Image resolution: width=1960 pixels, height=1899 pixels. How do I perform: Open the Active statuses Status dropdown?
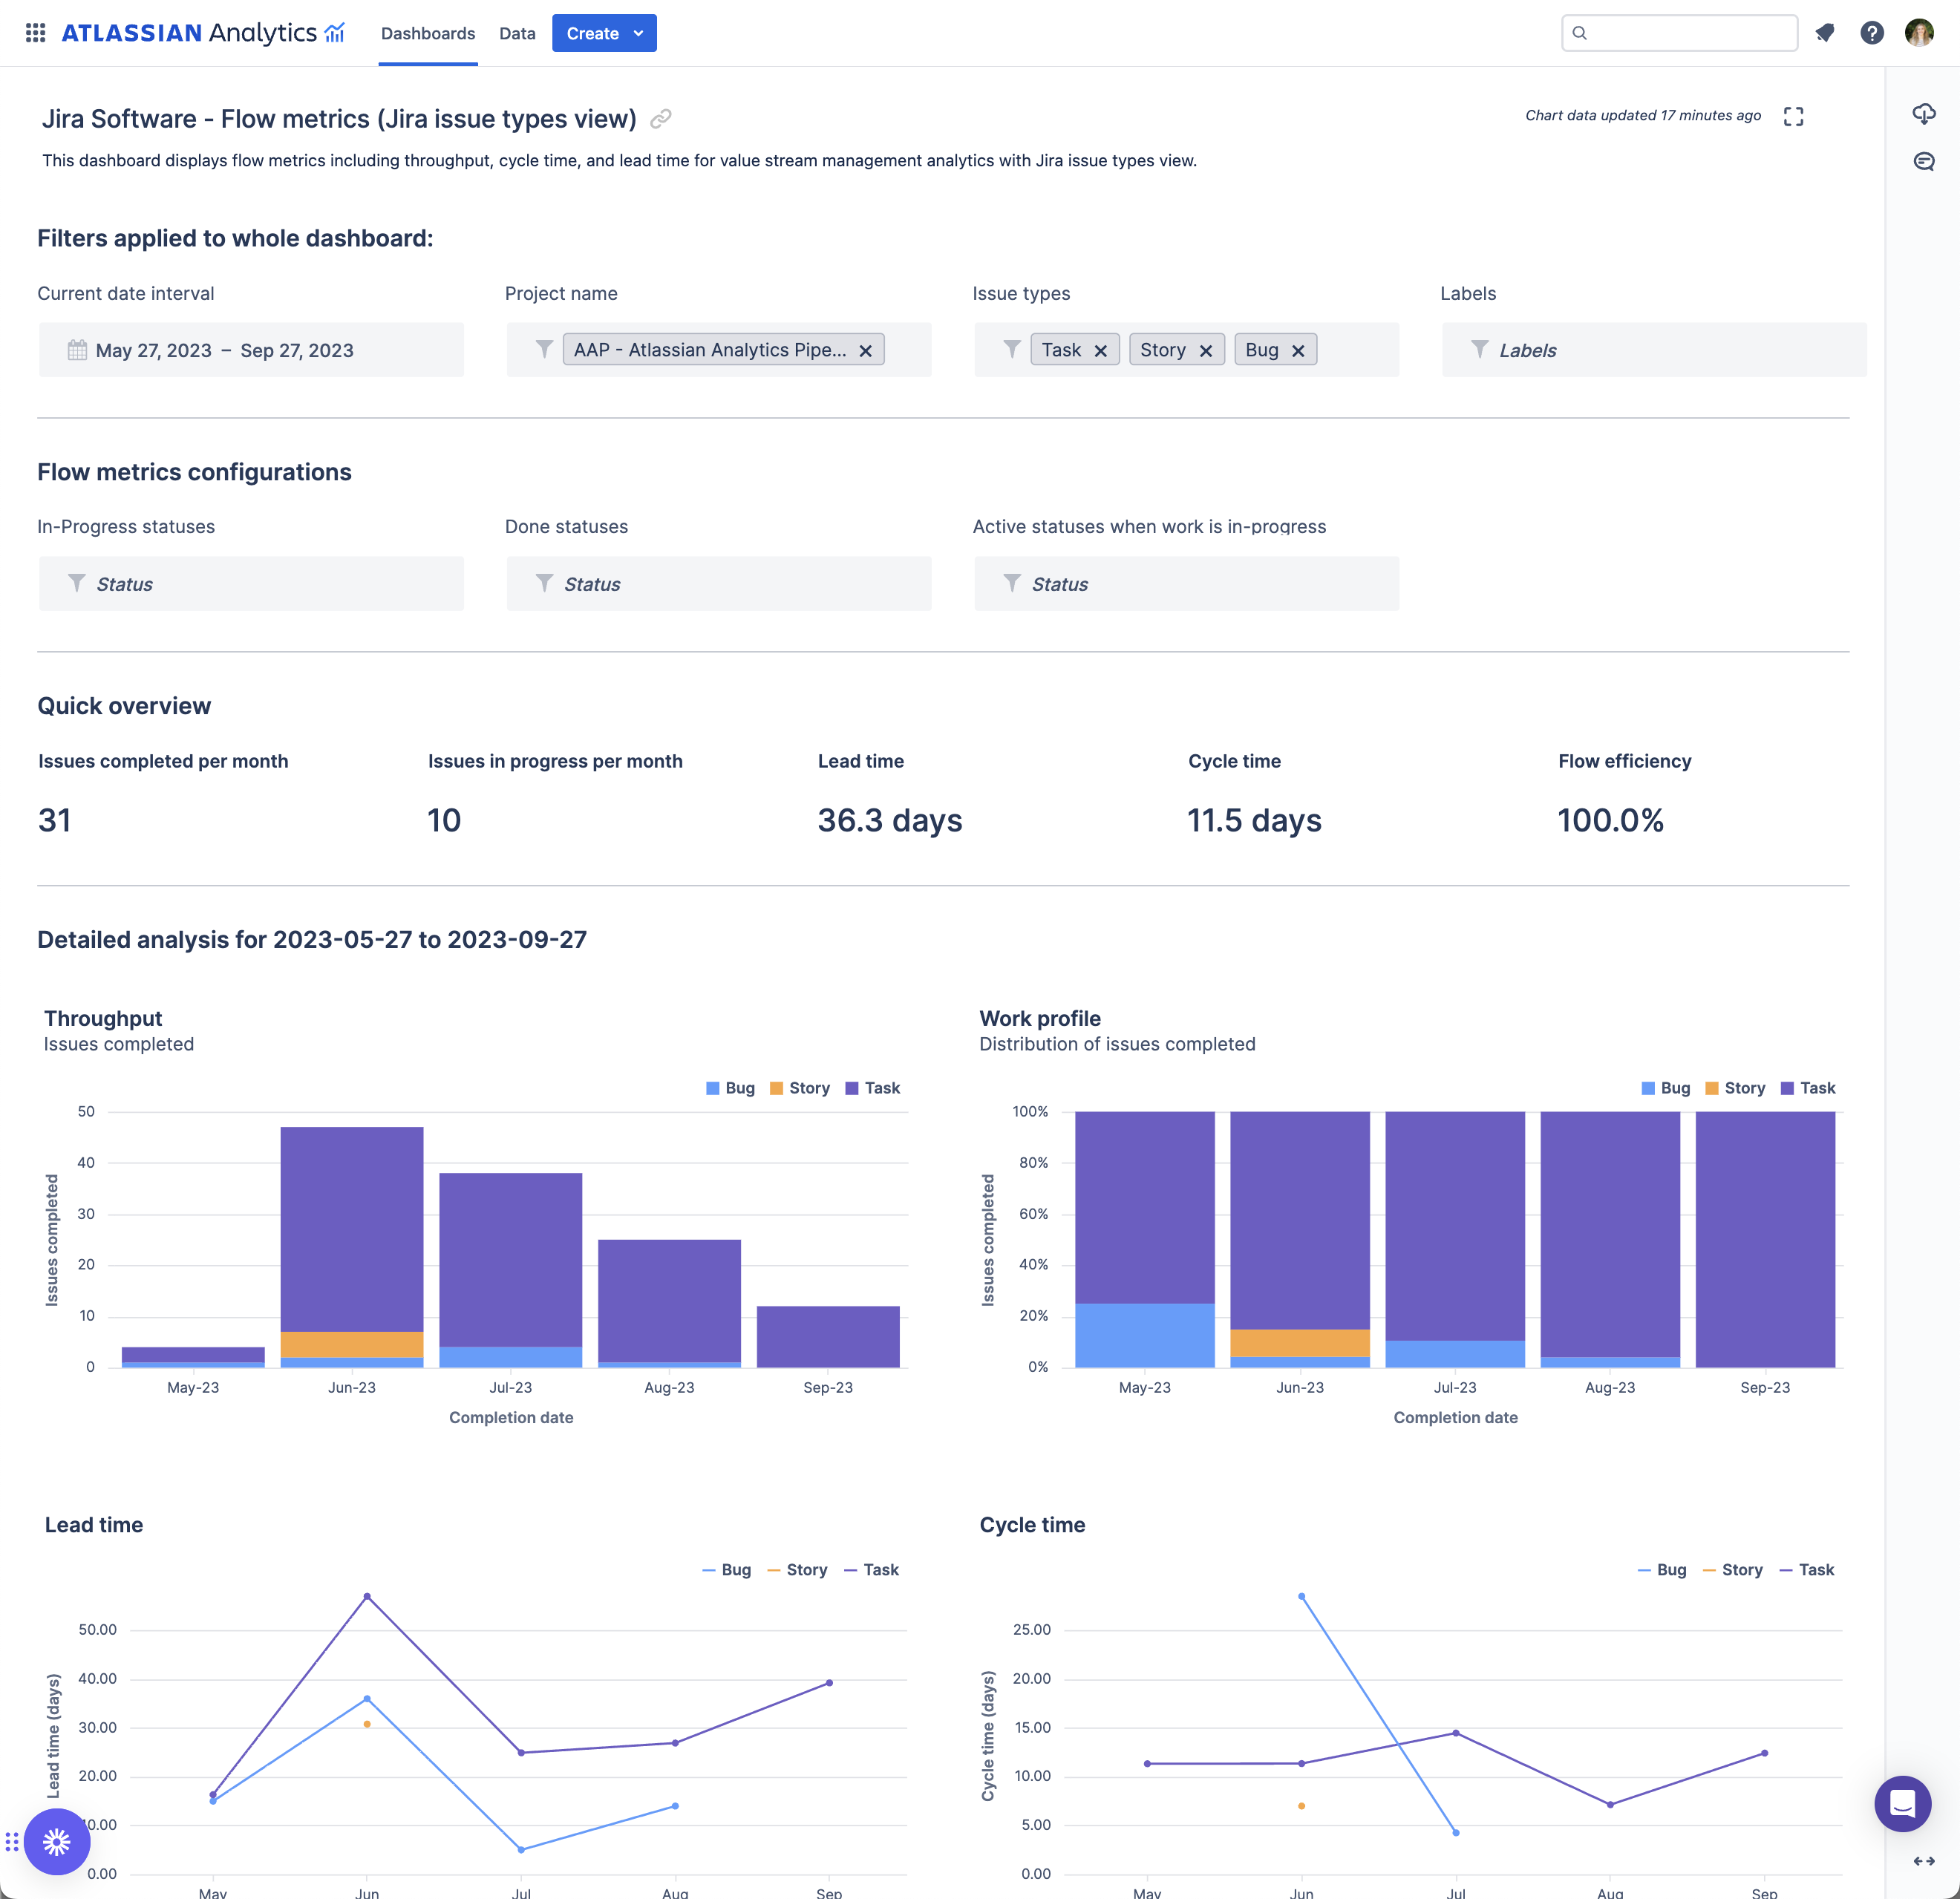point(1186,584)
